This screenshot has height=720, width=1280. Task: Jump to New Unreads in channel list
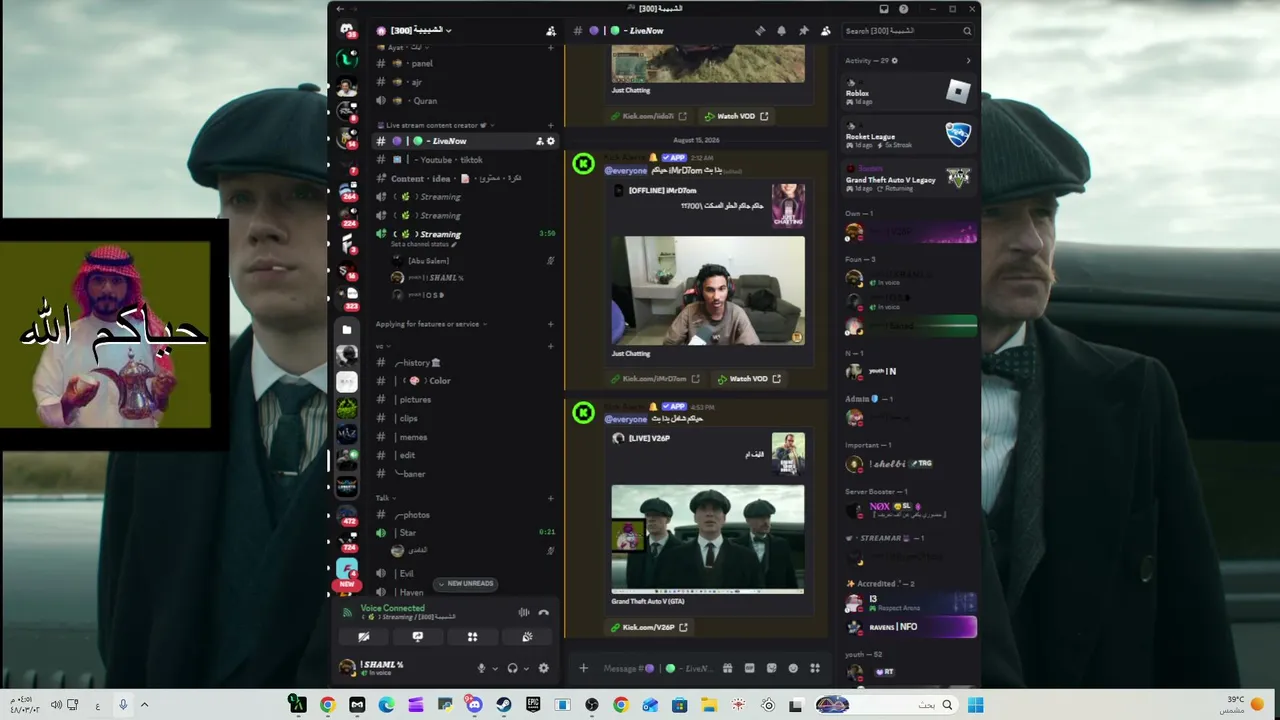tap(466, 583)
